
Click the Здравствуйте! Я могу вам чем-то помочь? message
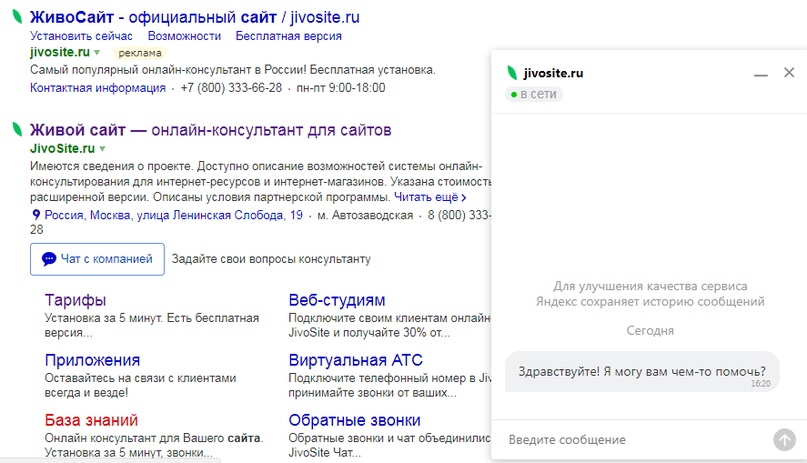pyautogui.click(x=642, y=372)
